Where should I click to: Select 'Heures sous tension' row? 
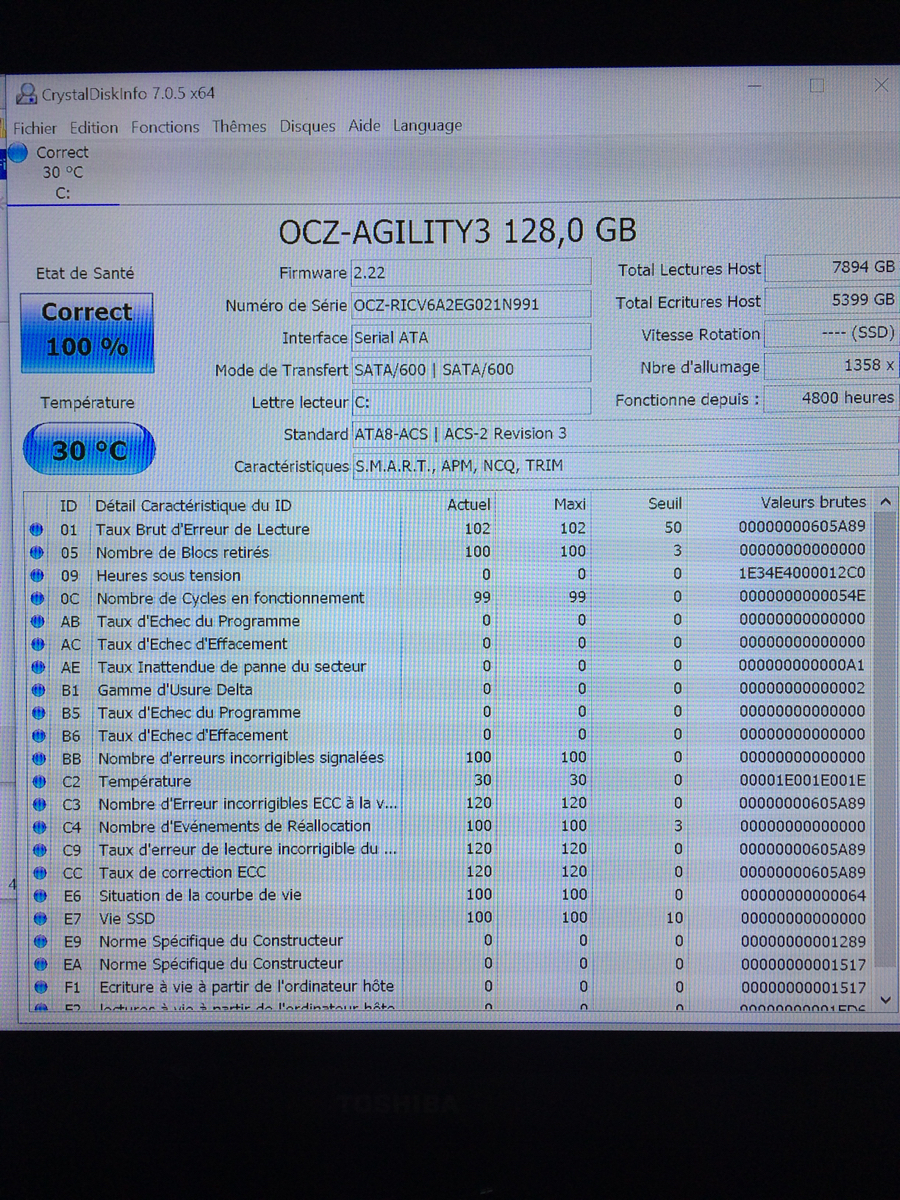coord(450,575)
